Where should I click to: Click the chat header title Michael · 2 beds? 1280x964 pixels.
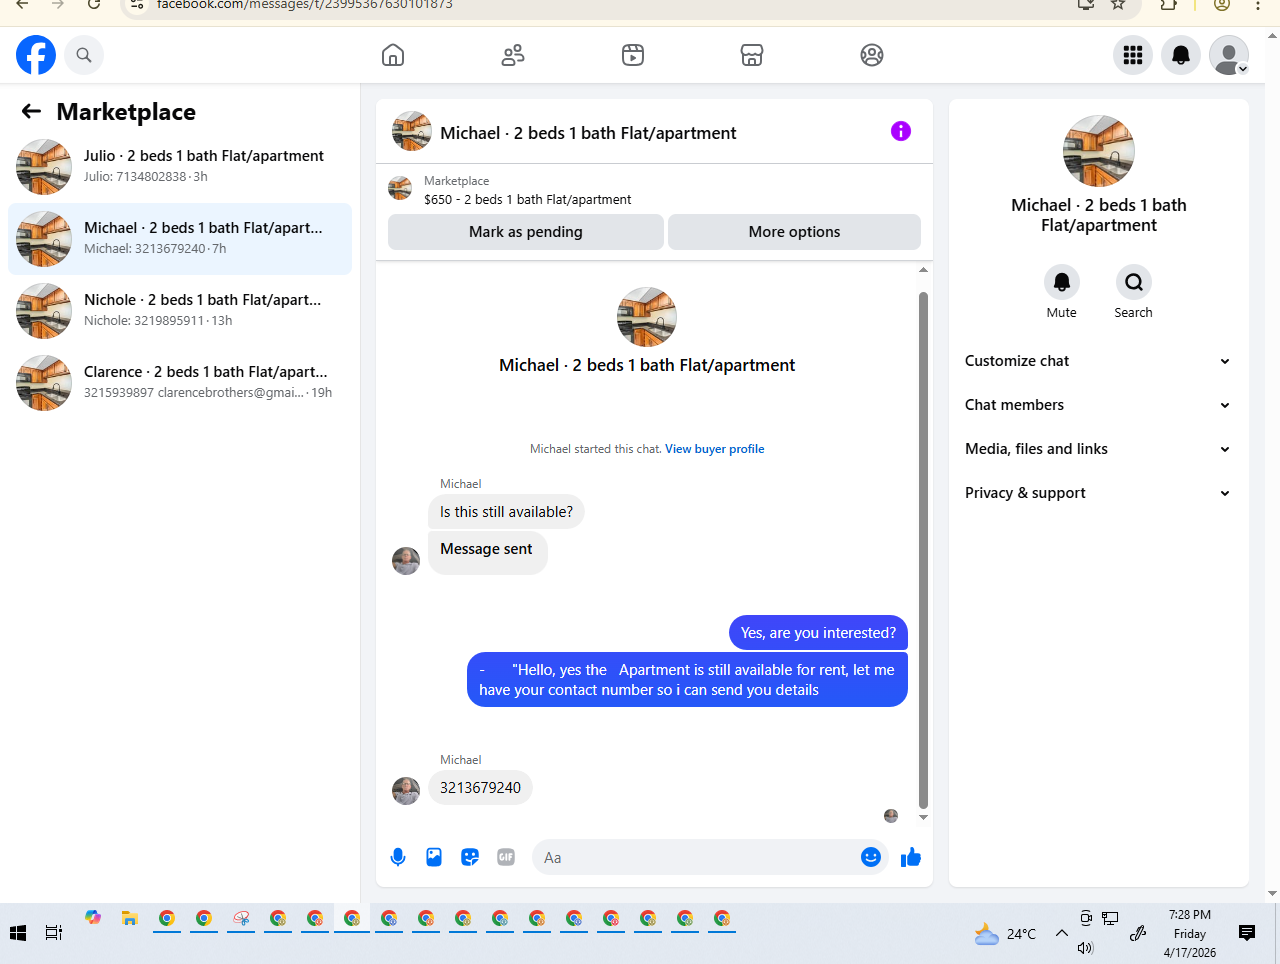click(588, 133)
